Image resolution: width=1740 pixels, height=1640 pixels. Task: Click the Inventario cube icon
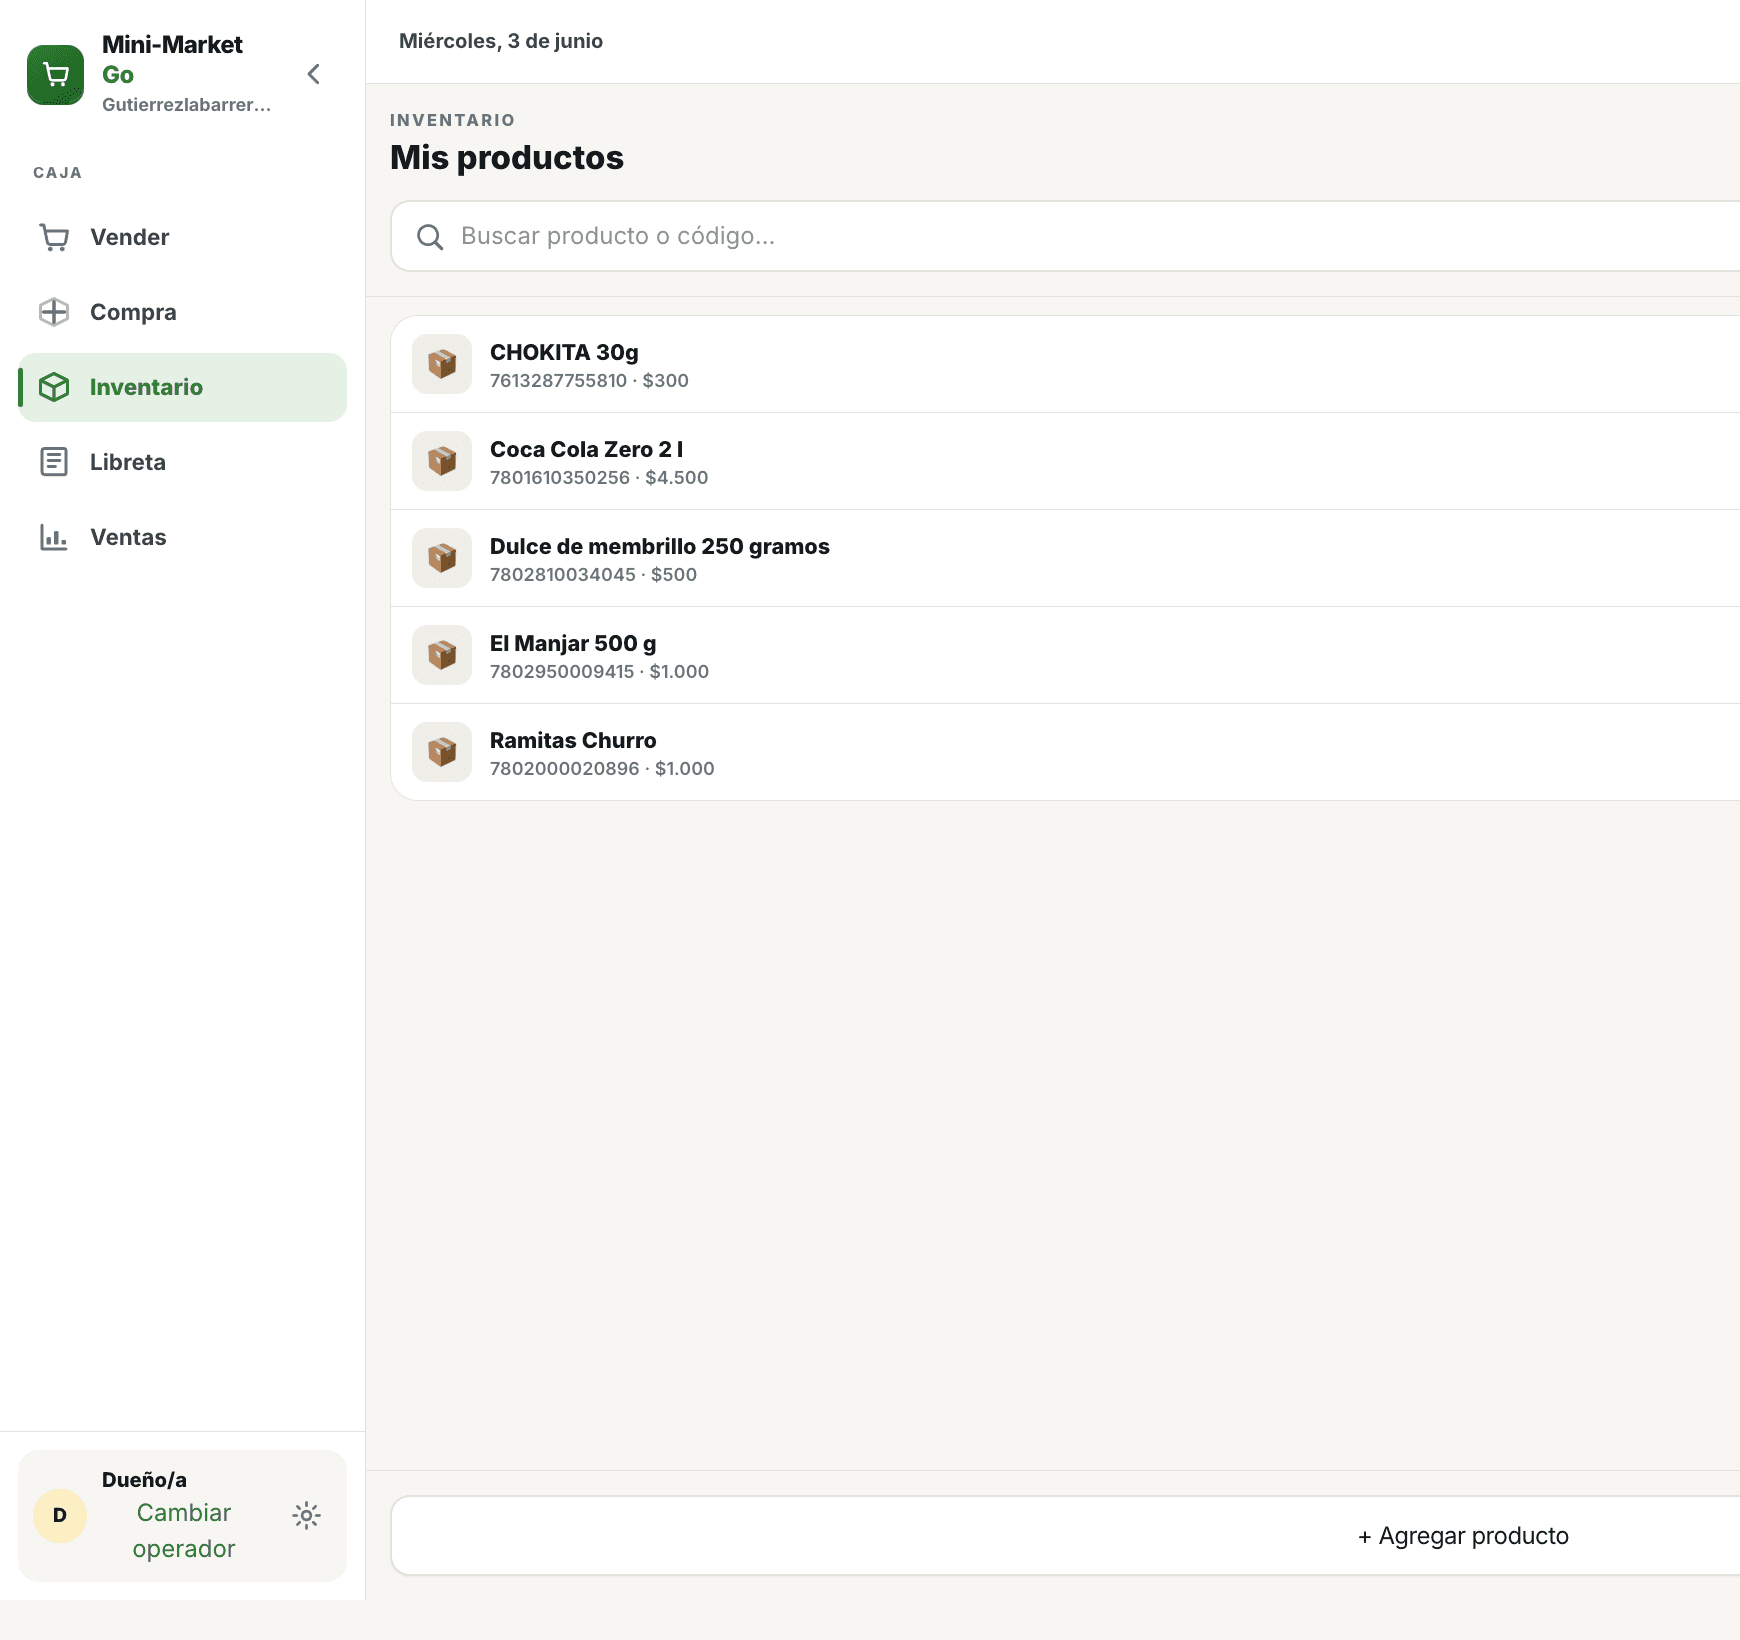tap(54, 387)
